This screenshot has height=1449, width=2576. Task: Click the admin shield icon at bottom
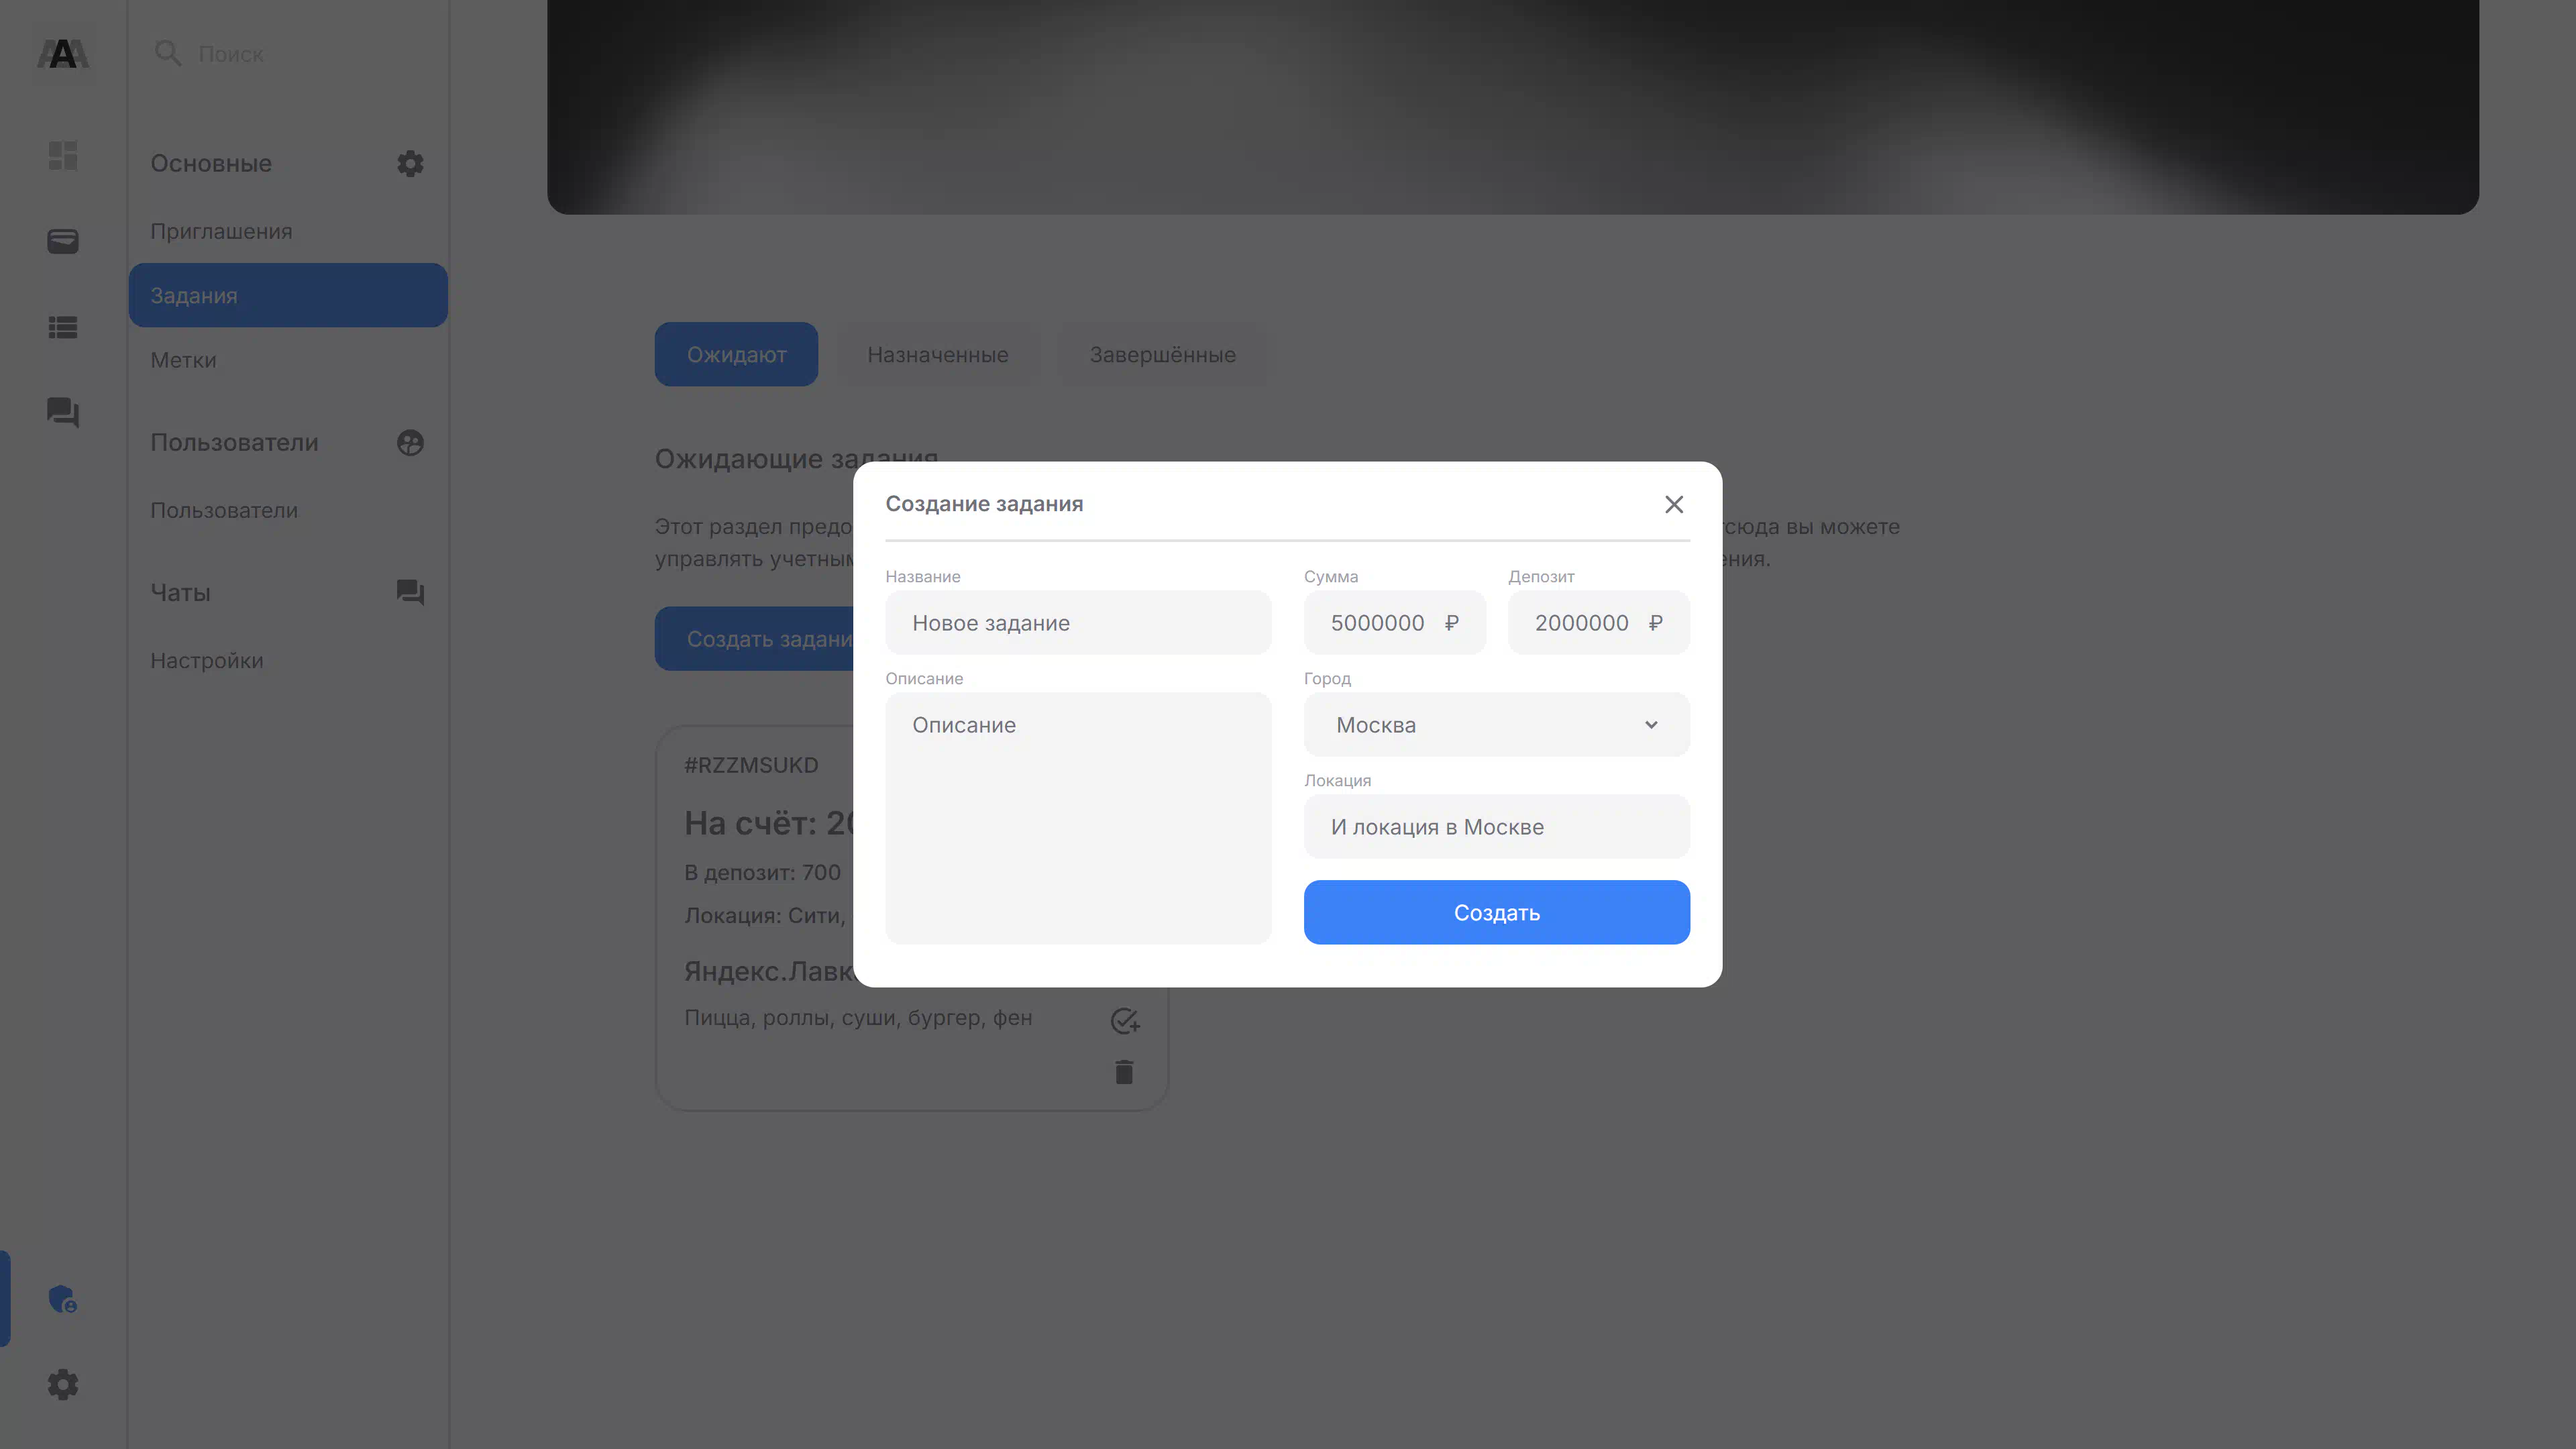[63, 1299]
